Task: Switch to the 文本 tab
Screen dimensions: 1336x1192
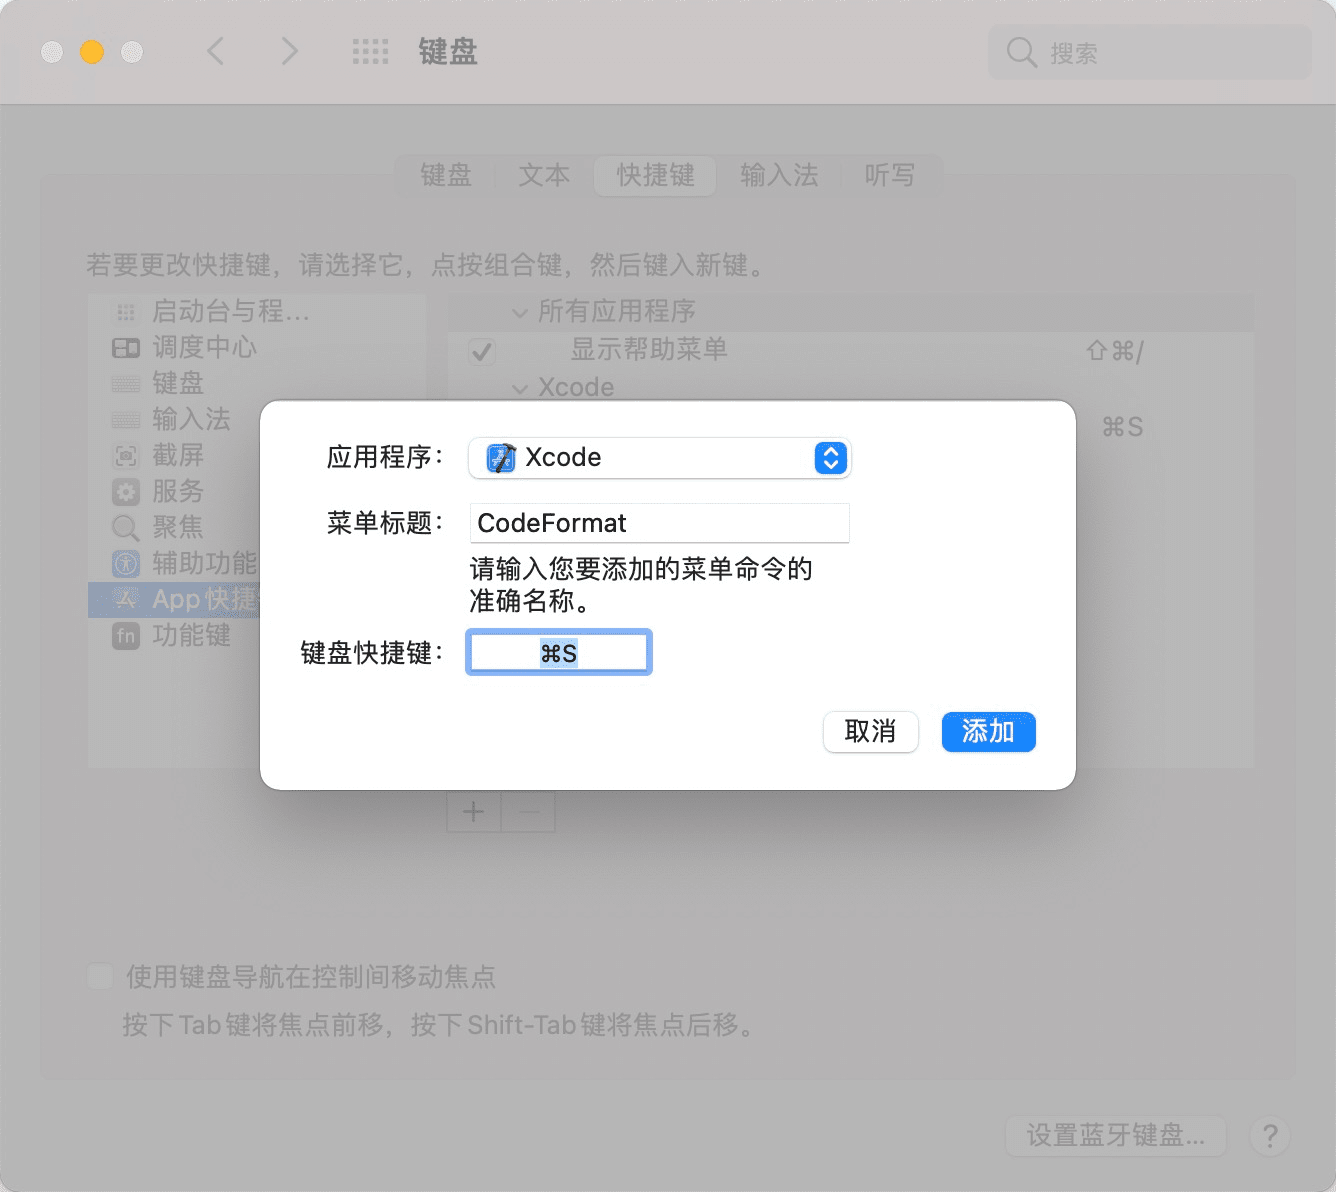Action: pos(544,176)
